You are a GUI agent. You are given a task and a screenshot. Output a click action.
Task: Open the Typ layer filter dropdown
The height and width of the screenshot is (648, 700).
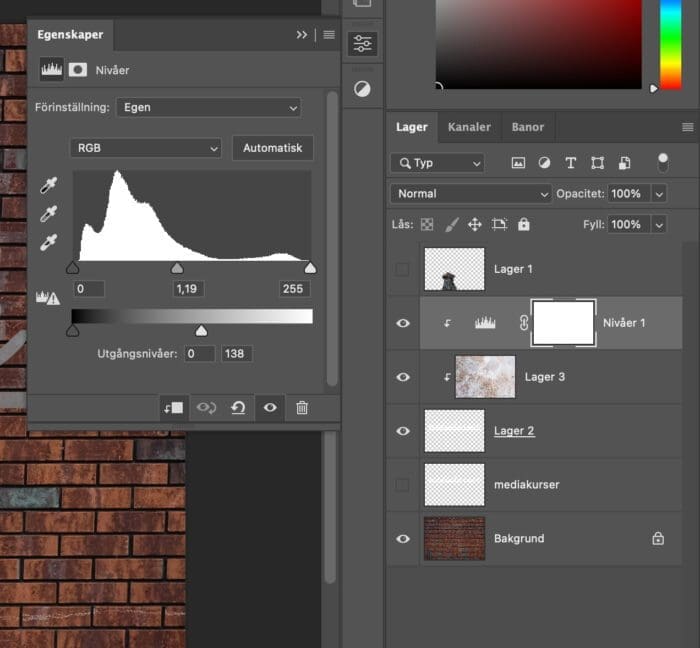point(437,163)
